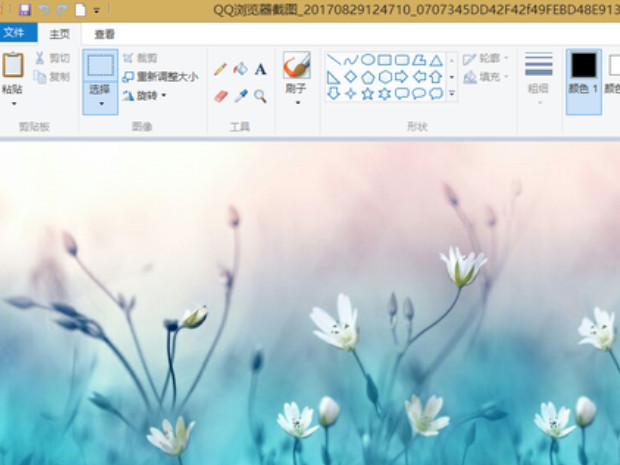Select the Eraser tool

coord(221,96)
